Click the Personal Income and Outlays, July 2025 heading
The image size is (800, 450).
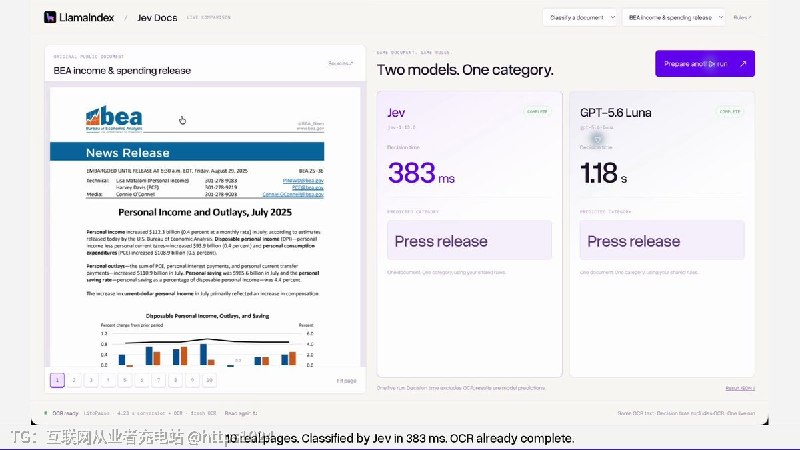click(205, 212)
